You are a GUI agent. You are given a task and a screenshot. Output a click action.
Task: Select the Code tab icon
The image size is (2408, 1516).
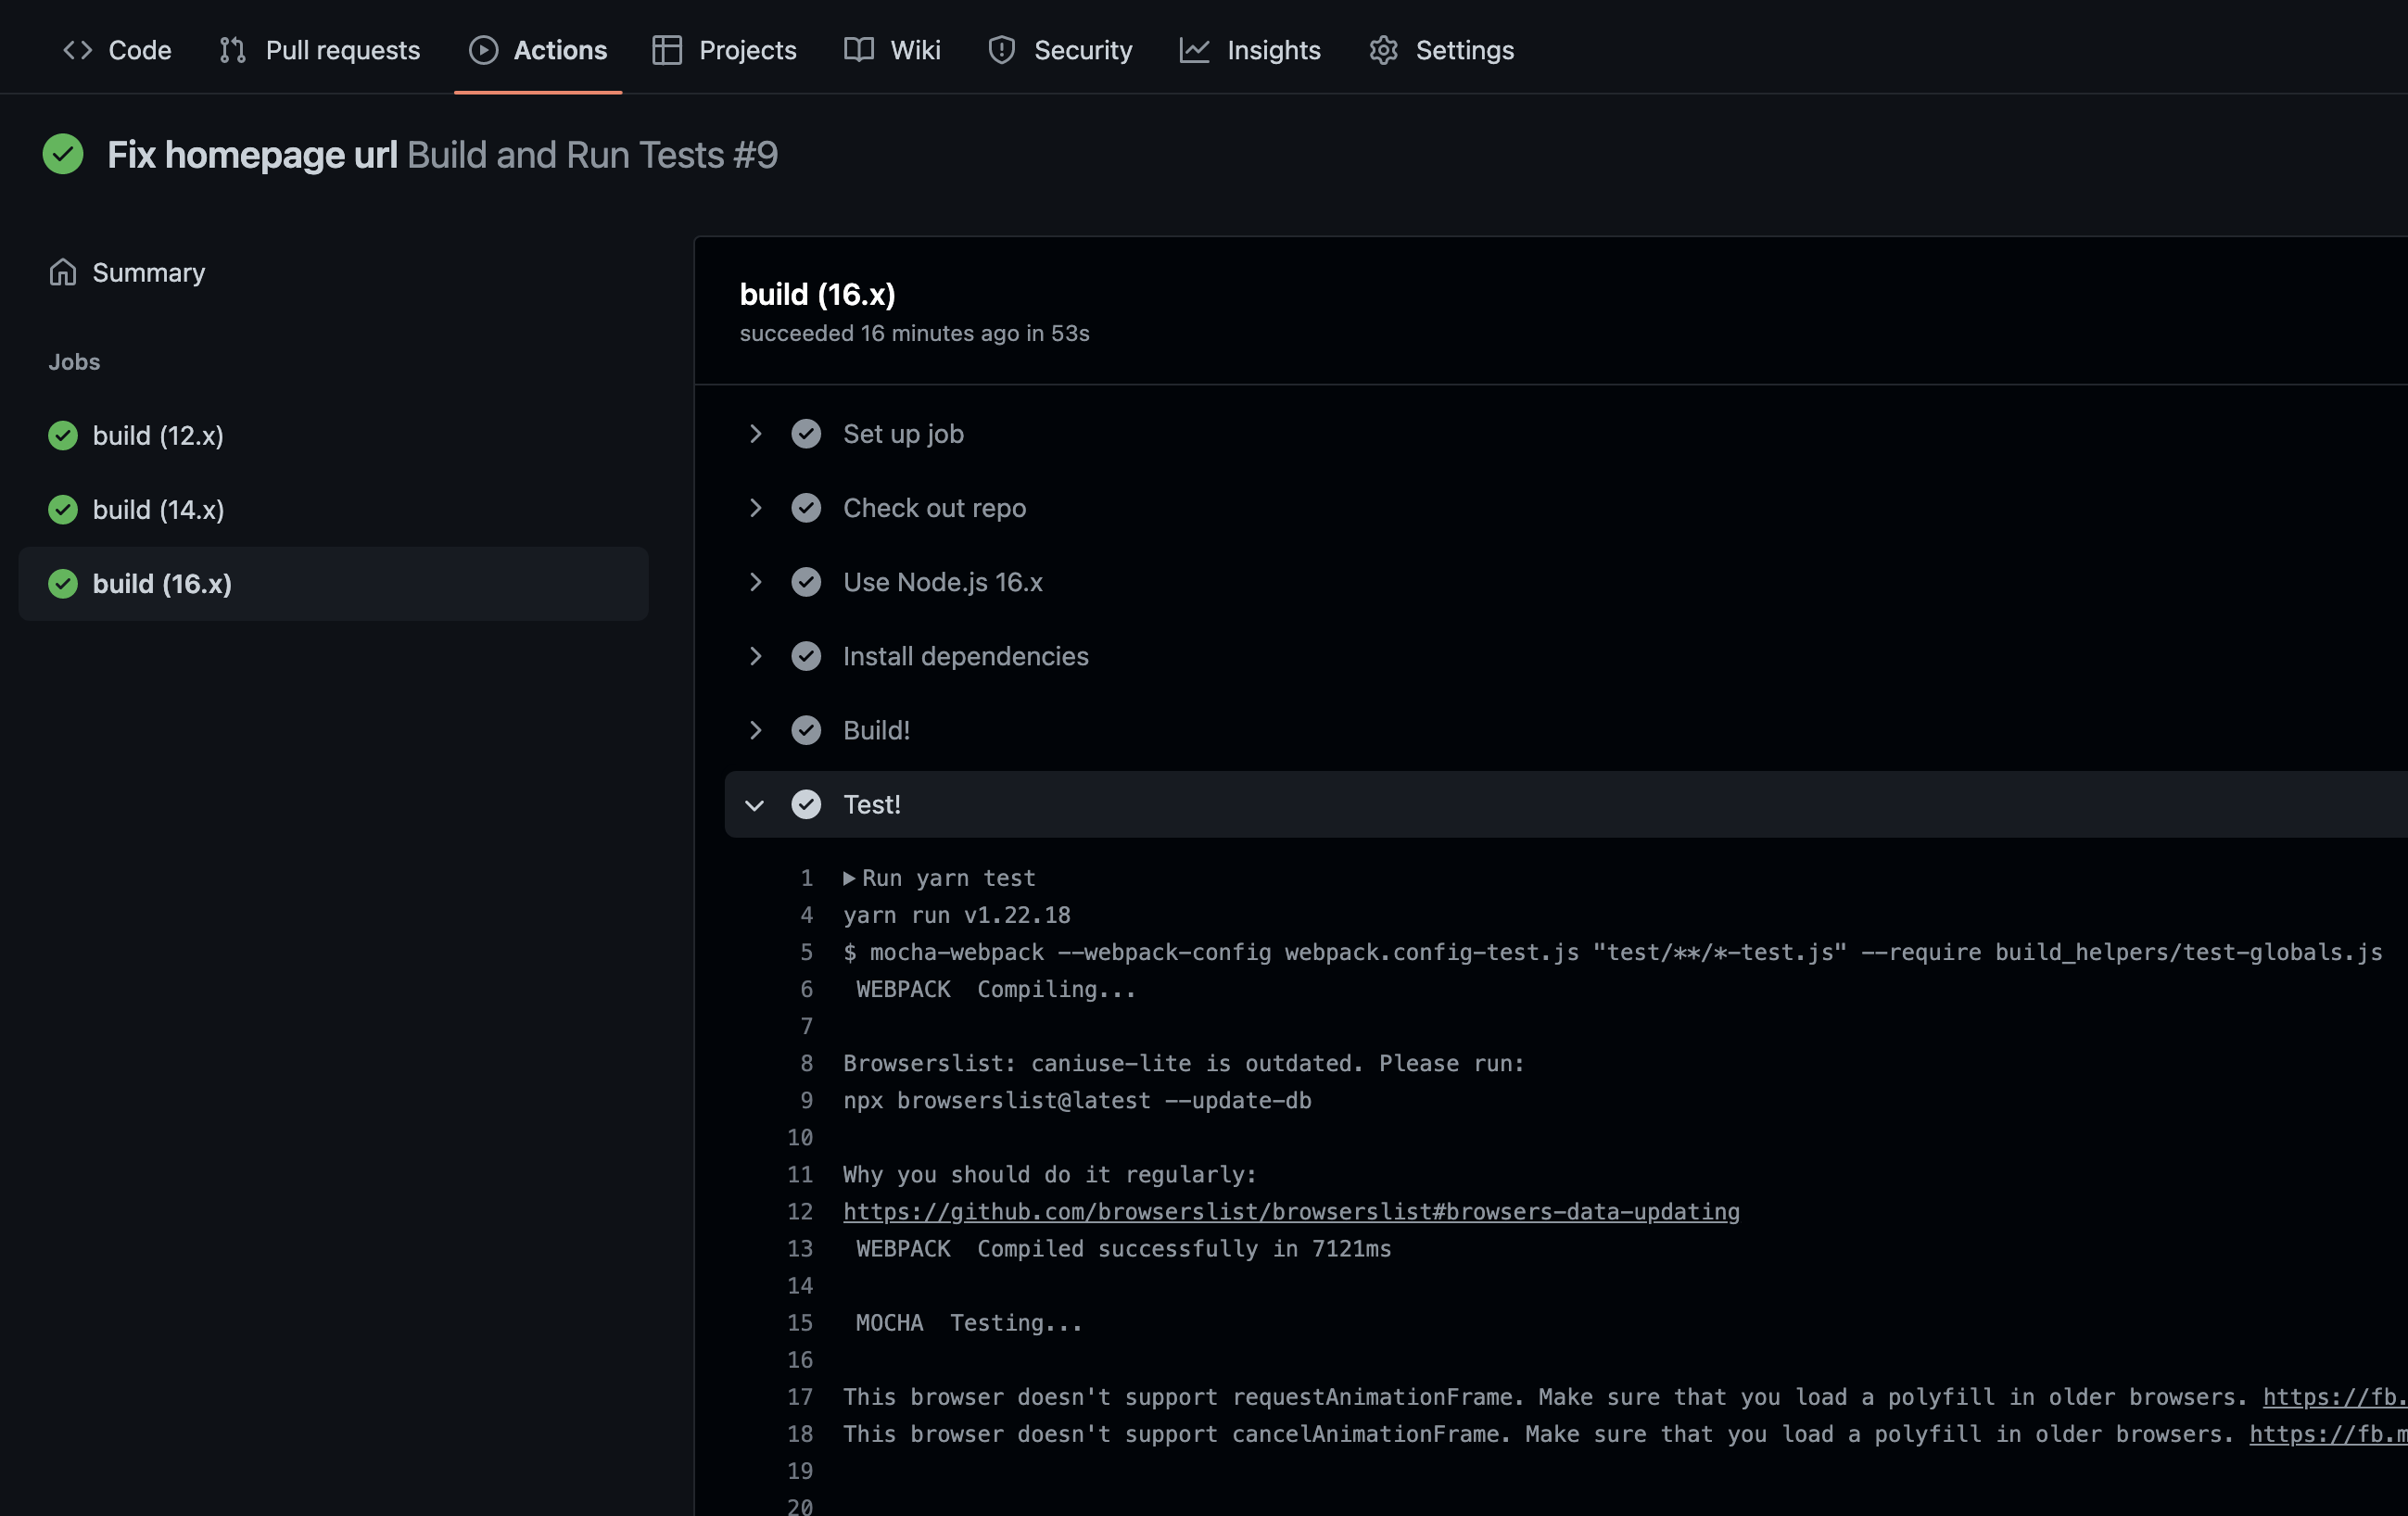pyautogui.click(x=77, y=49)
